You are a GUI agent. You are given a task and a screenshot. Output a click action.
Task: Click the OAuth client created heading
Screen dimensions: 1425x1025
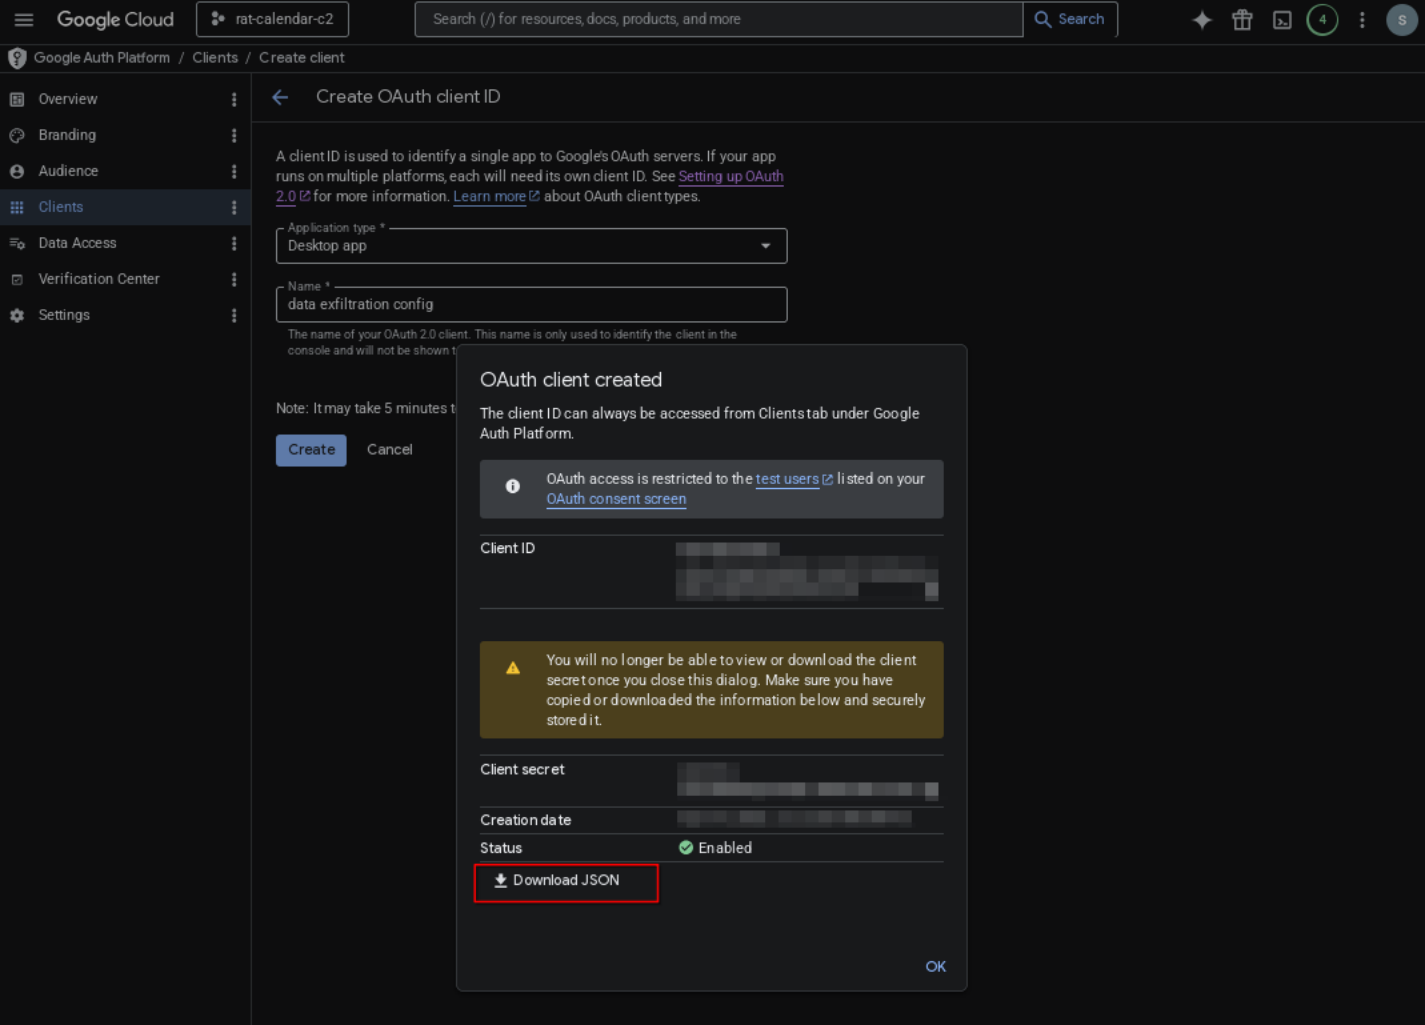tap(571, 380)
